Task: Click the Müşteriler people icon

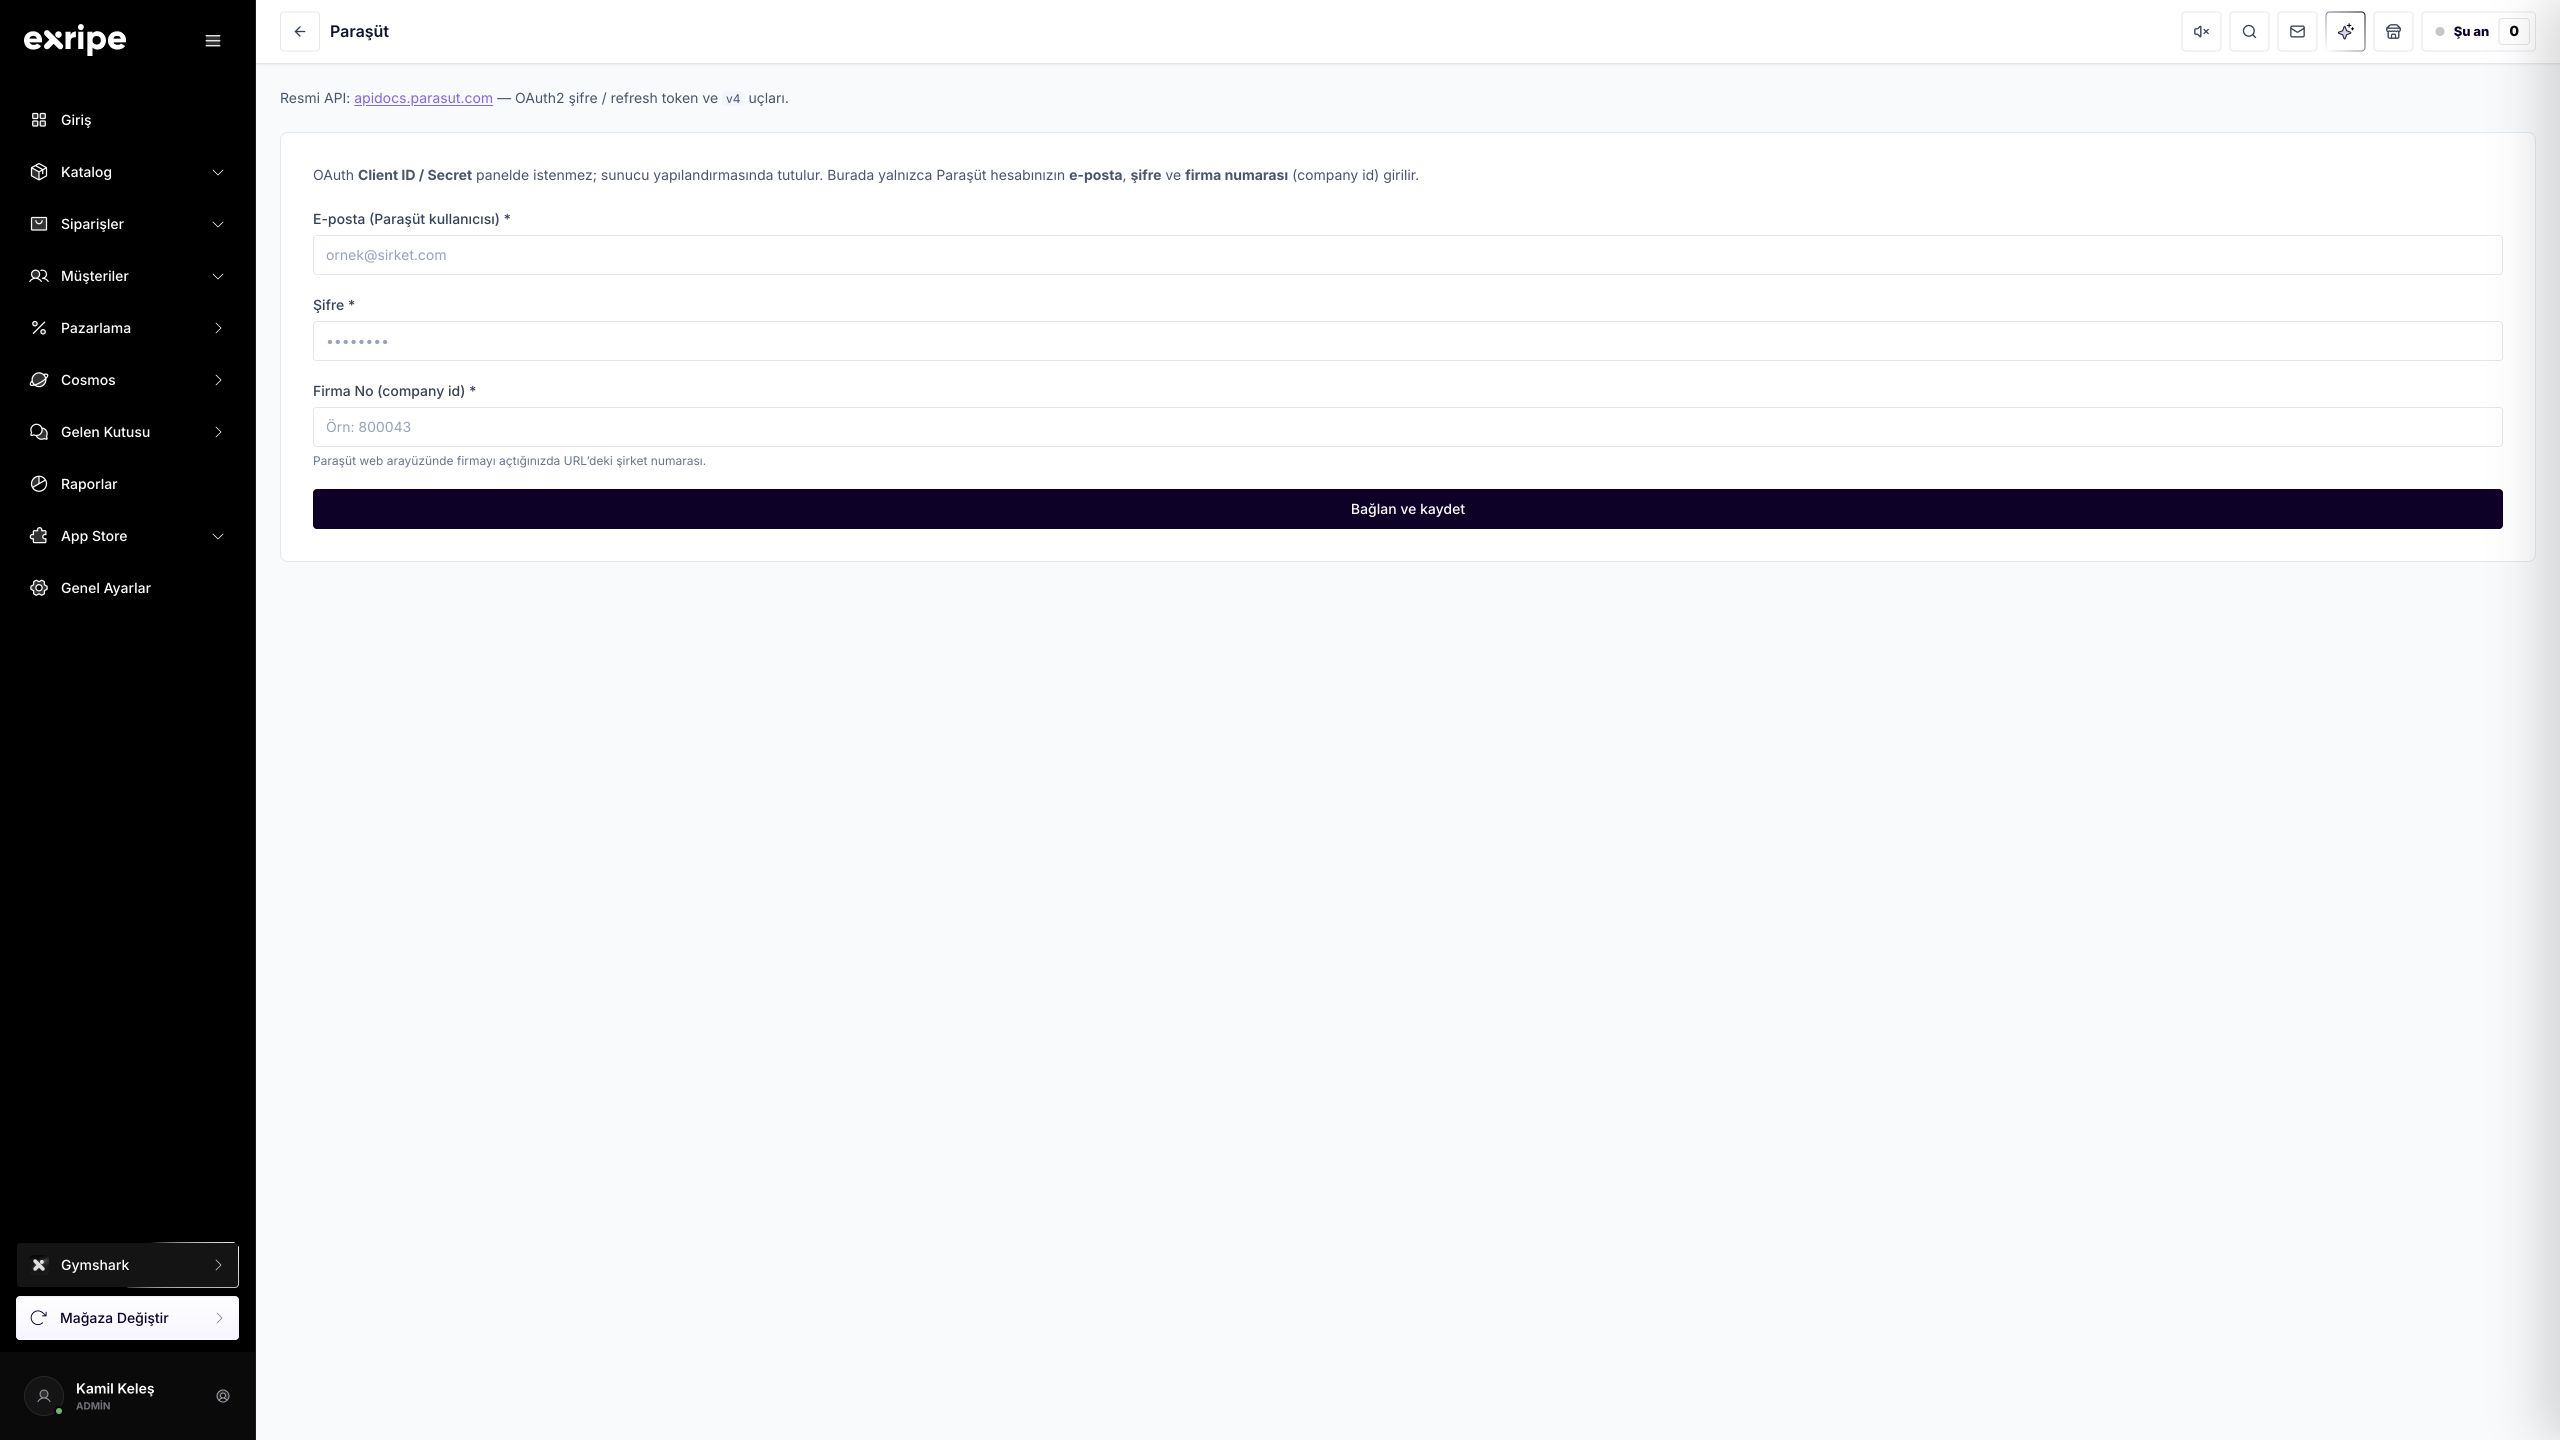Action: [39, 276]
